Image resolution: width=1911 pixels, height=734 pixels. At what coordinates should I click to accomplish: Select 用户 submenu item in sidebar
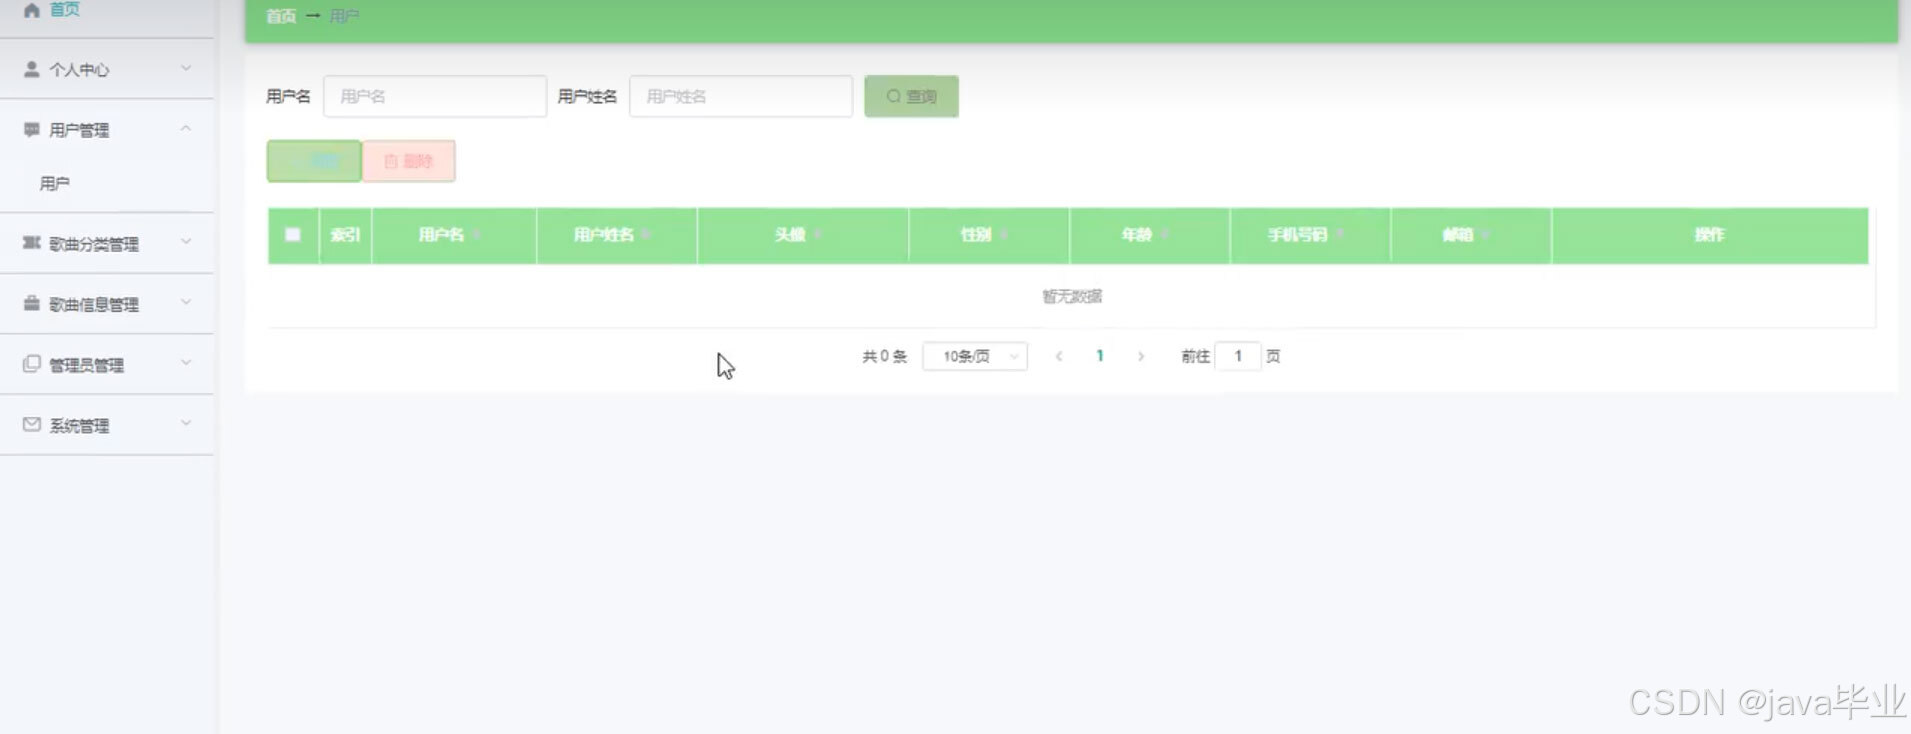point(55,184)
